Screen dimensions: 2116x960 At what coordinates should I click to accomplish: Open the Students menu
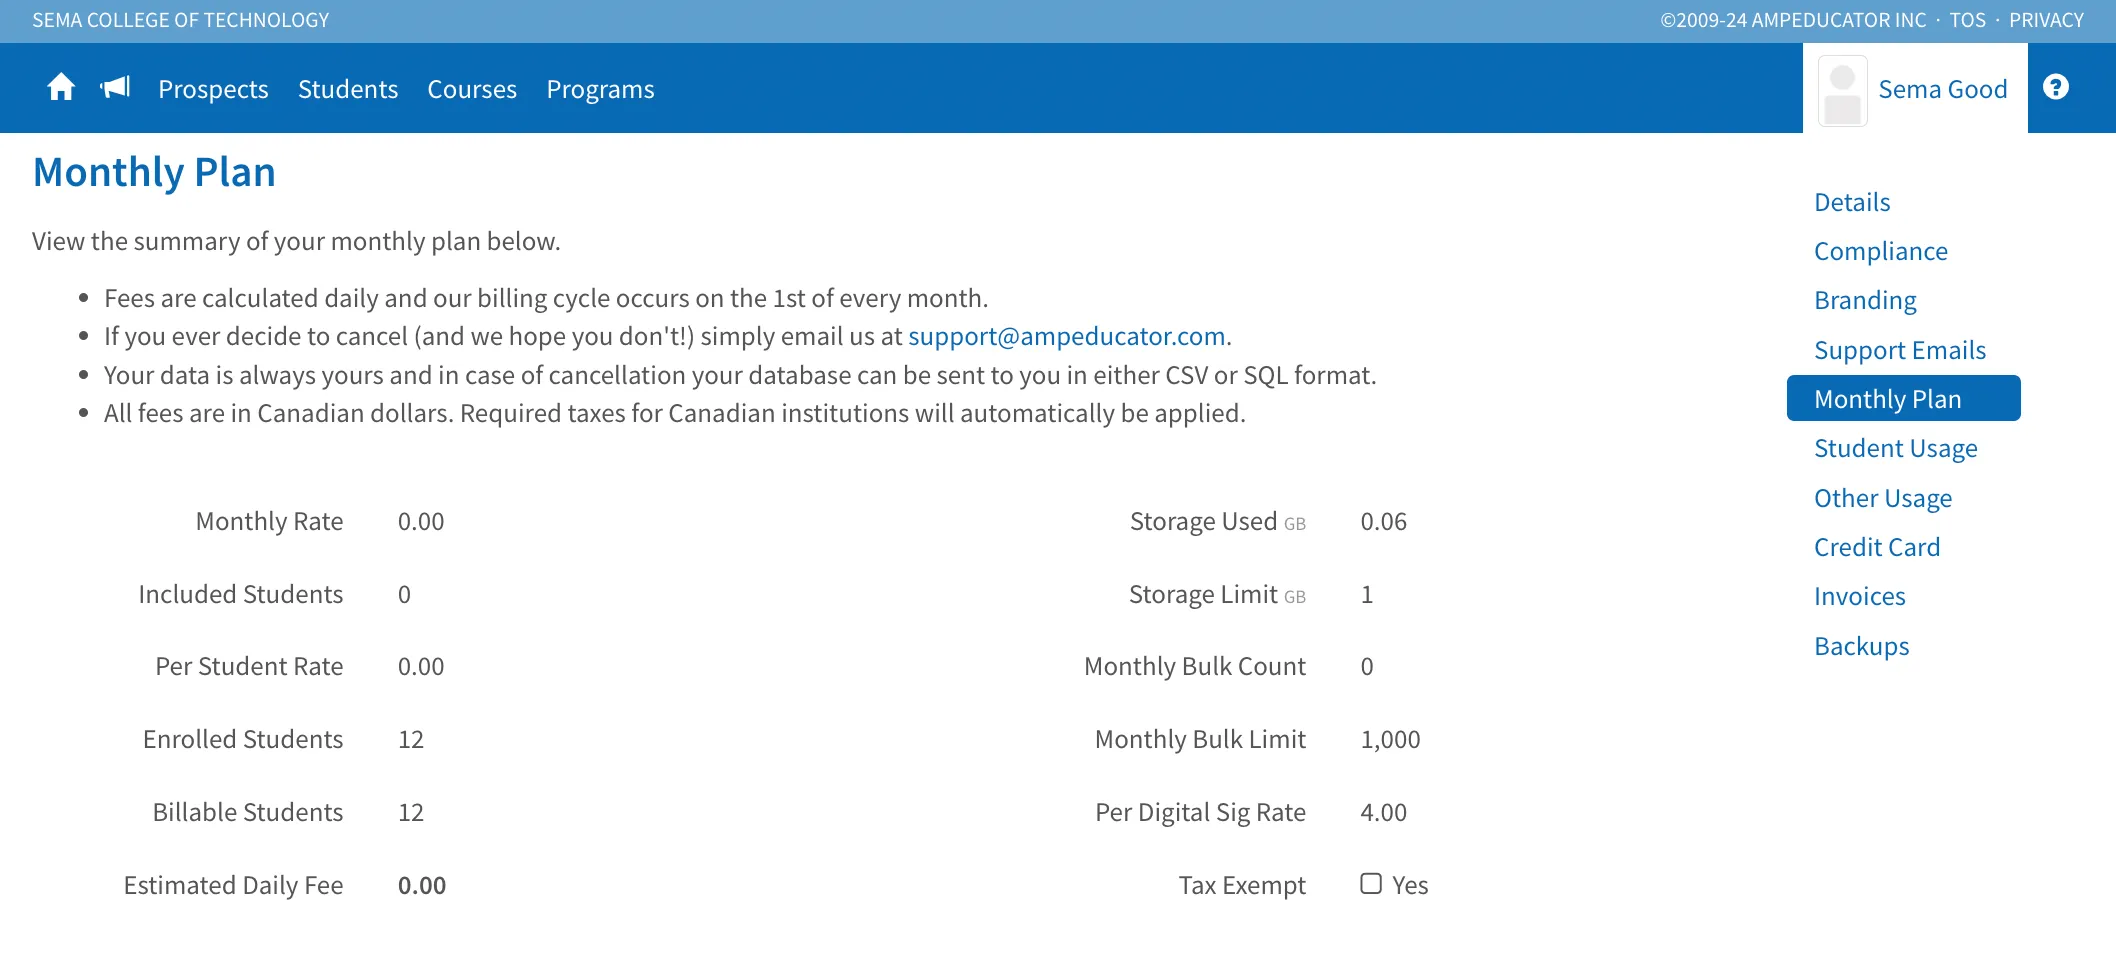348,89
